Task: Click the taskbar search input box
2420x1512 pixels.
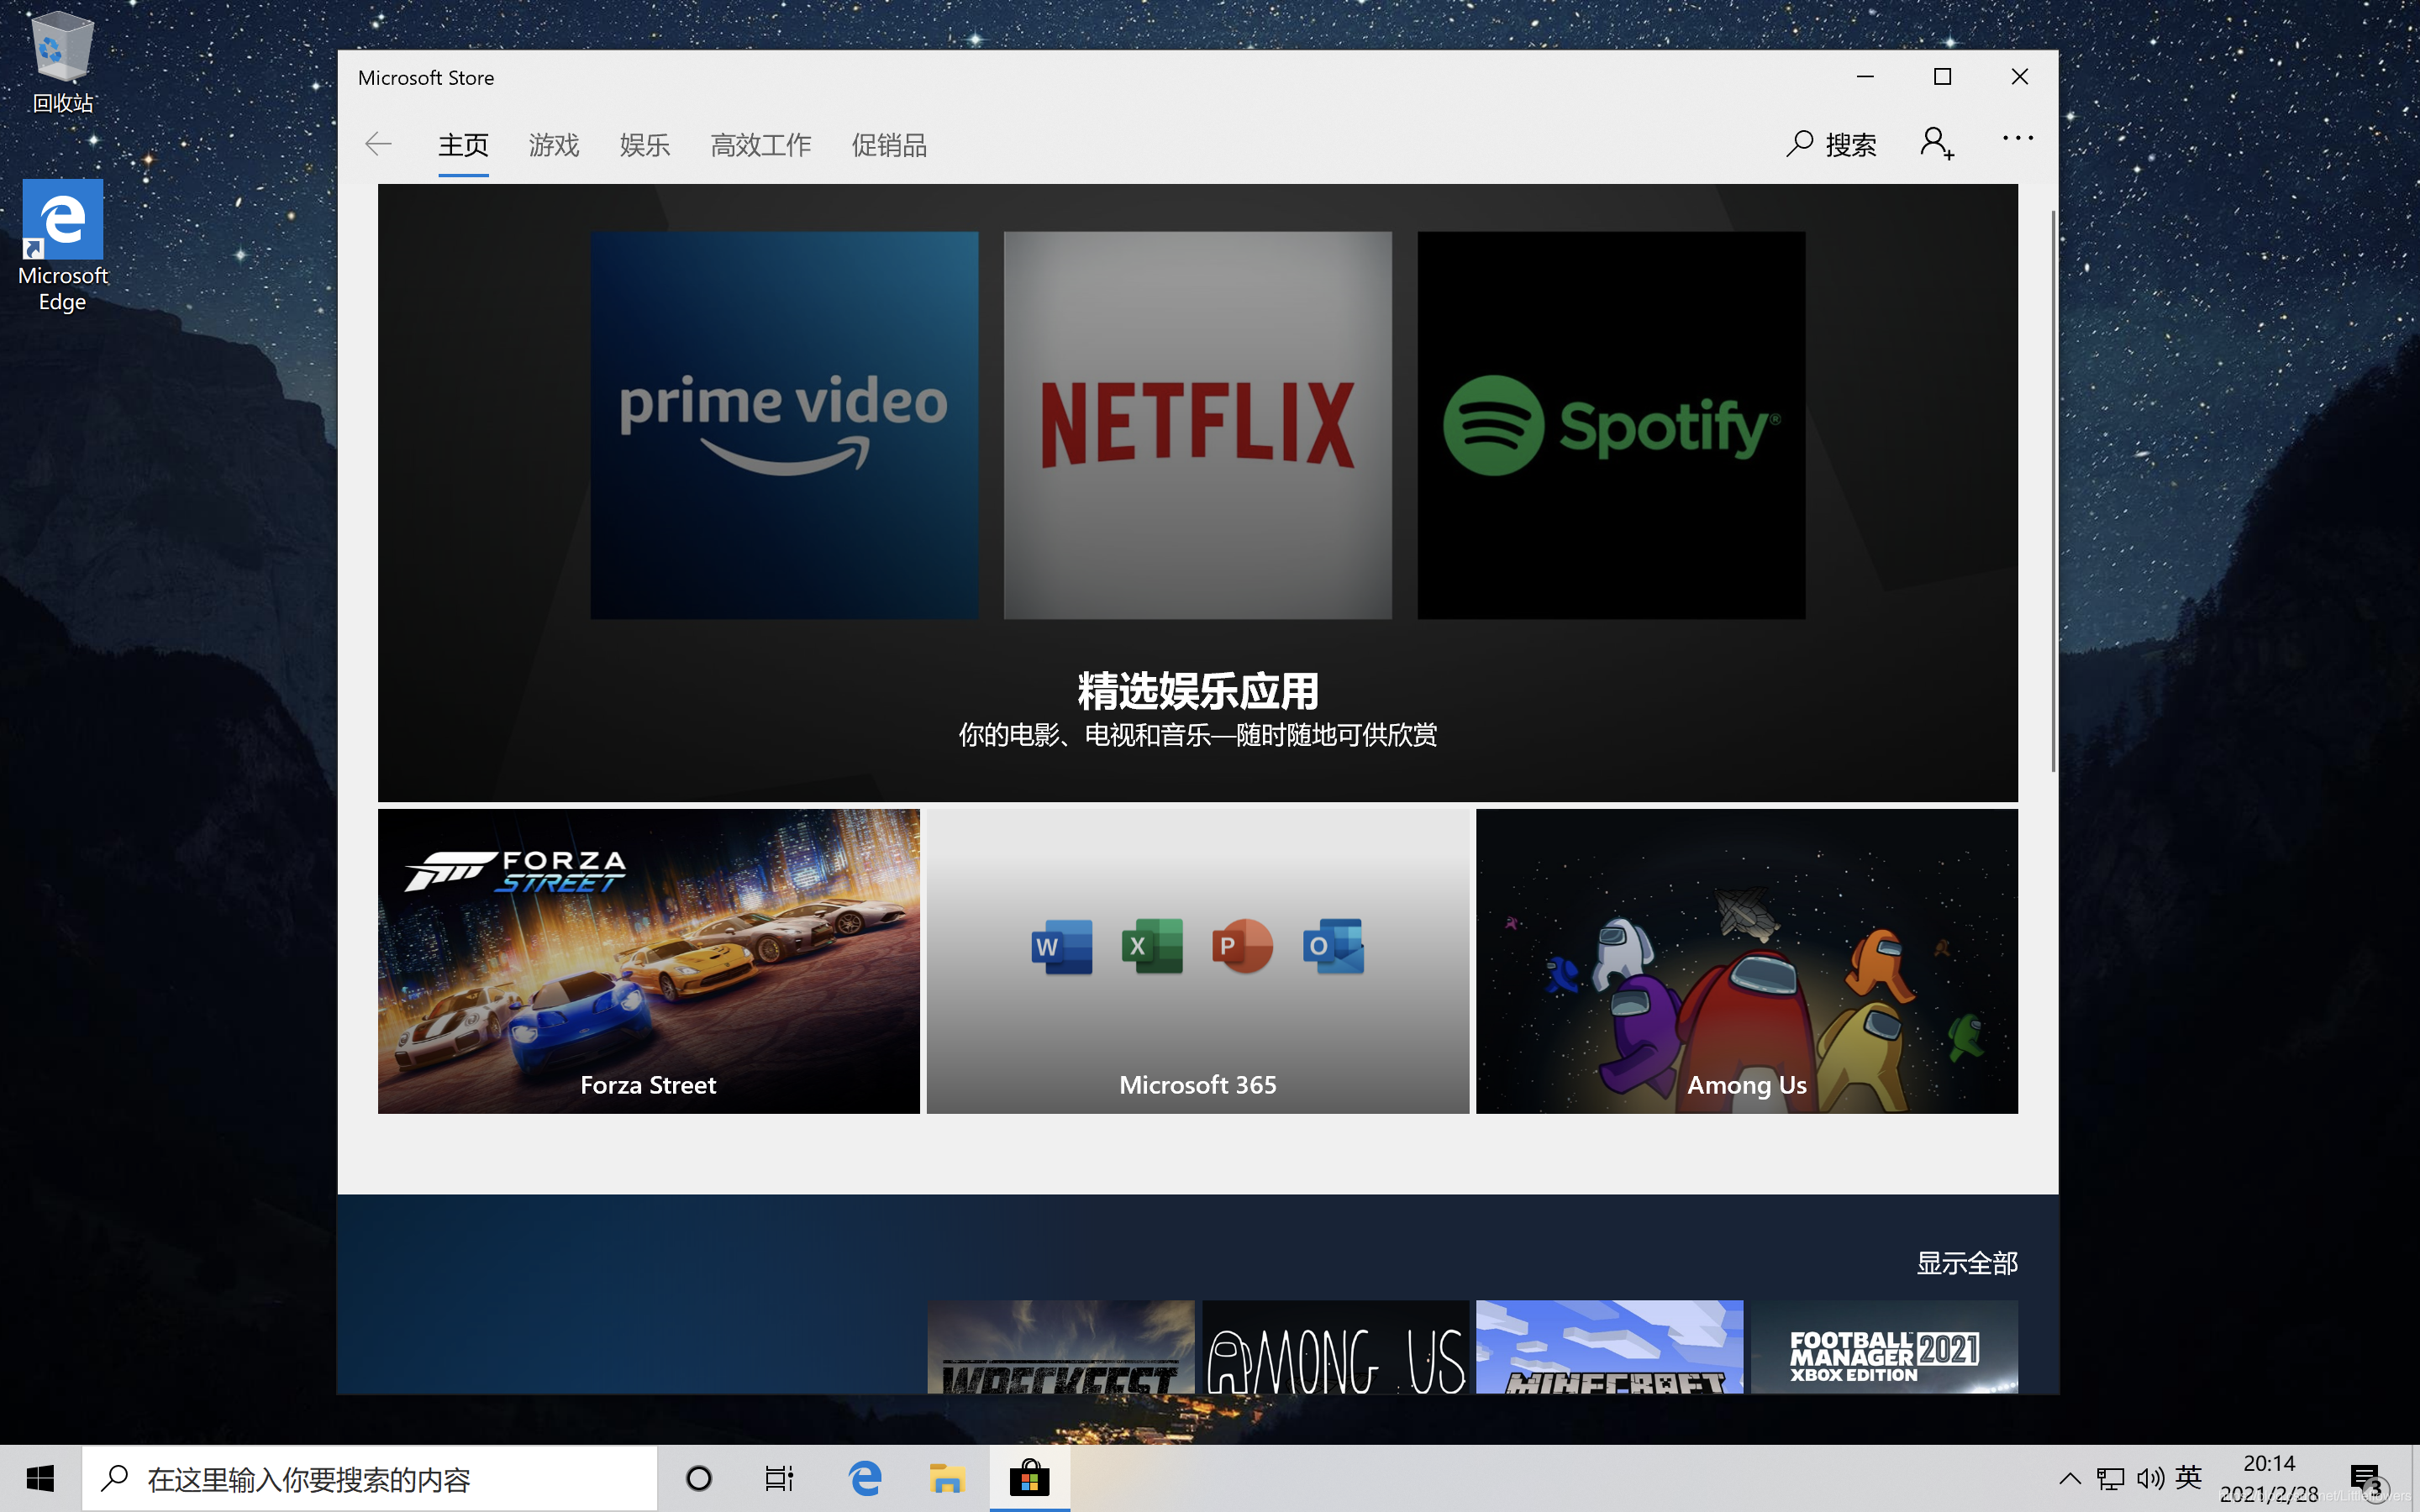Action: point(370,1478)
